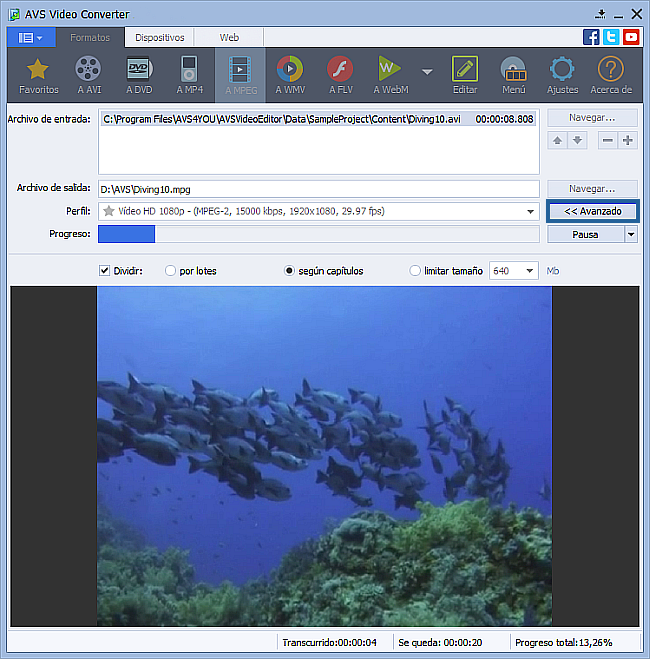Select the 'por lotes' radio option

click(x=171, y=270)
